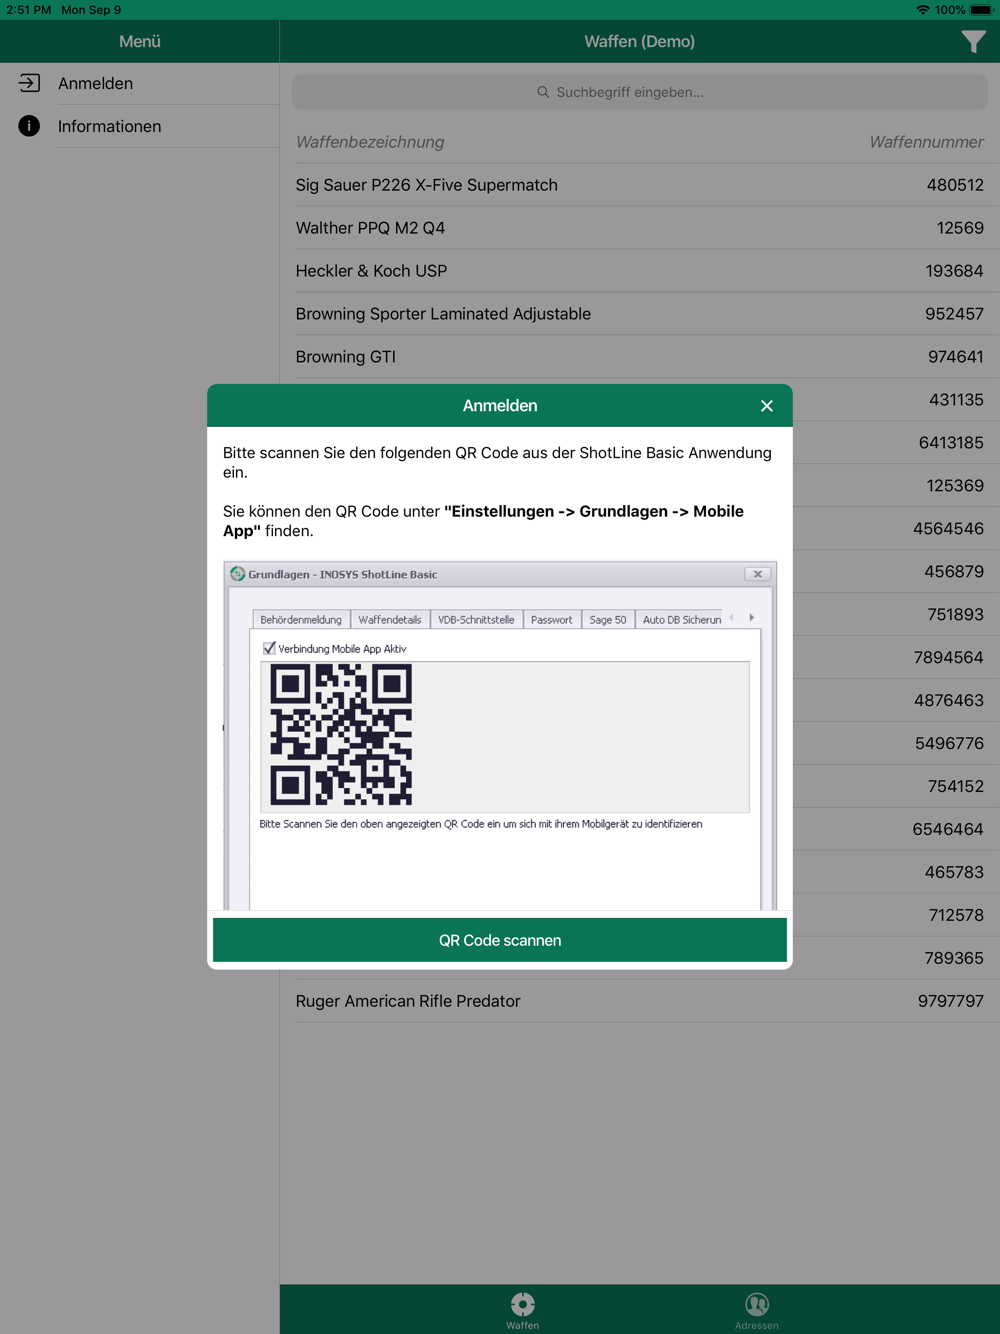1000x1334 pixels.
Task: Open the filter funnel icon
Action: tap(973, 41)
